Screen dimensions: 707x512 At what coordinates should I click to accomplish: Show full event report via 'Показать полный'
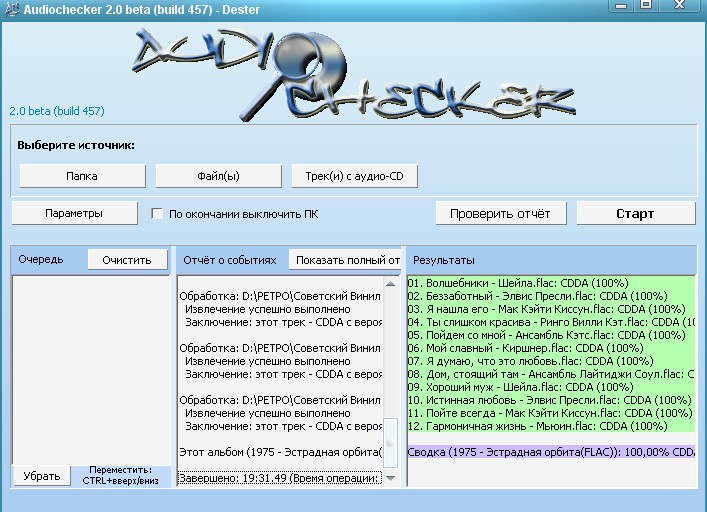point(346,260)
